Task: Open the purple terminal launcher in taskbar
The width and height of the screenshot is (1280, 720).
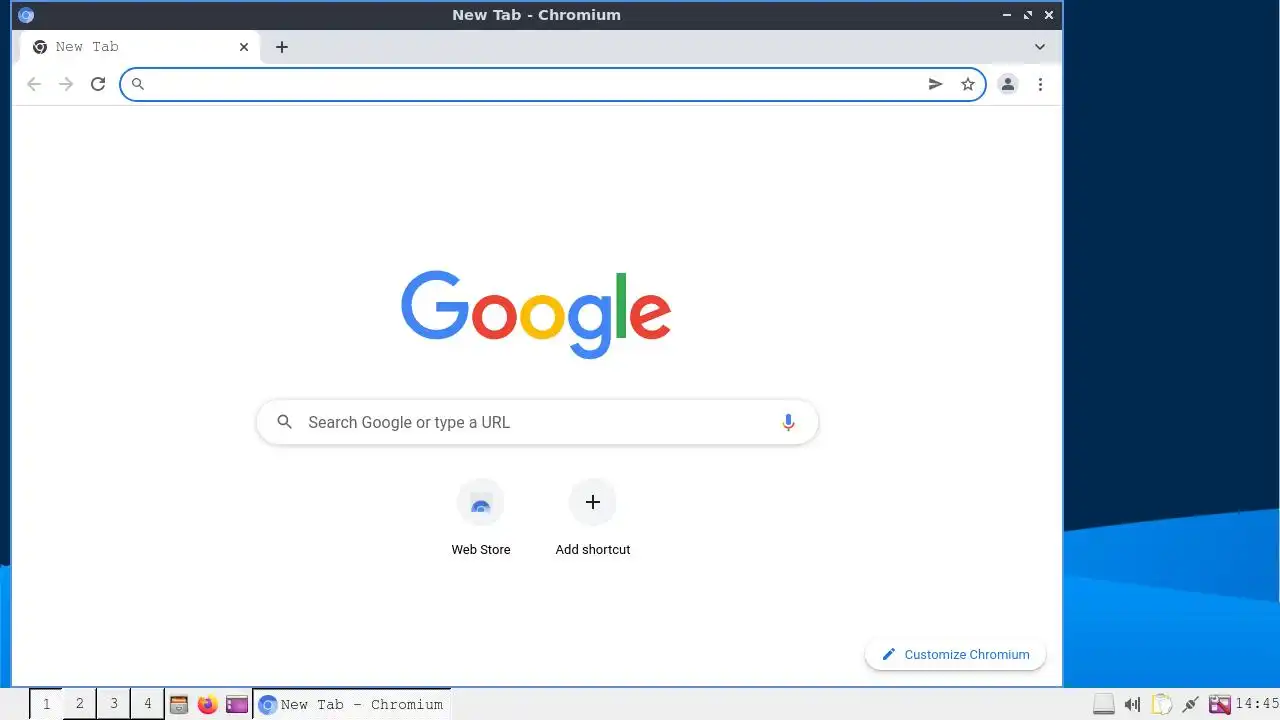Action: point(237,704)
